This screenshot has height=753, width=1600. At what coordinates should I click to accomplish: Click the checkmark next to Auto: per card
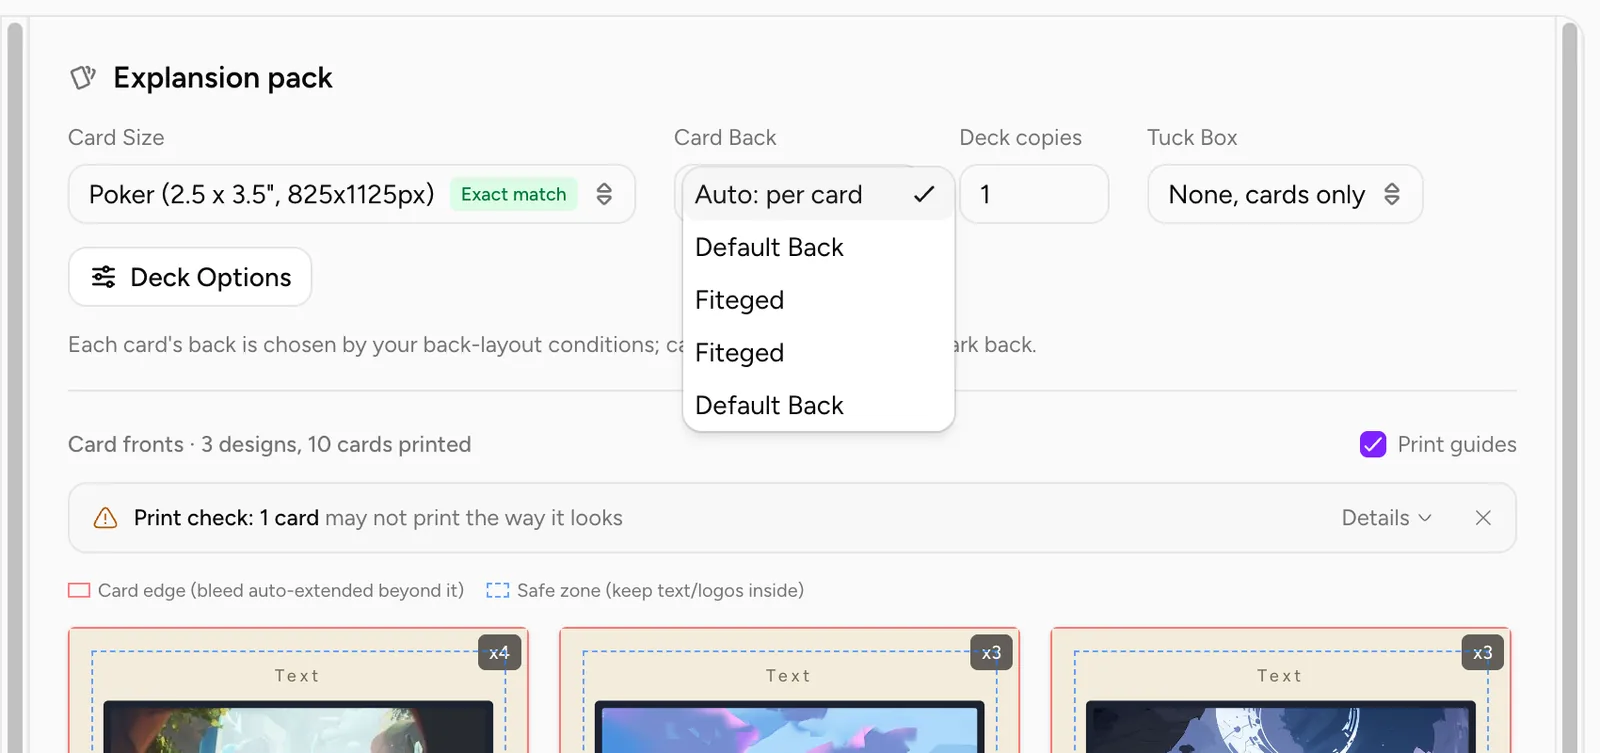[924, 194]
